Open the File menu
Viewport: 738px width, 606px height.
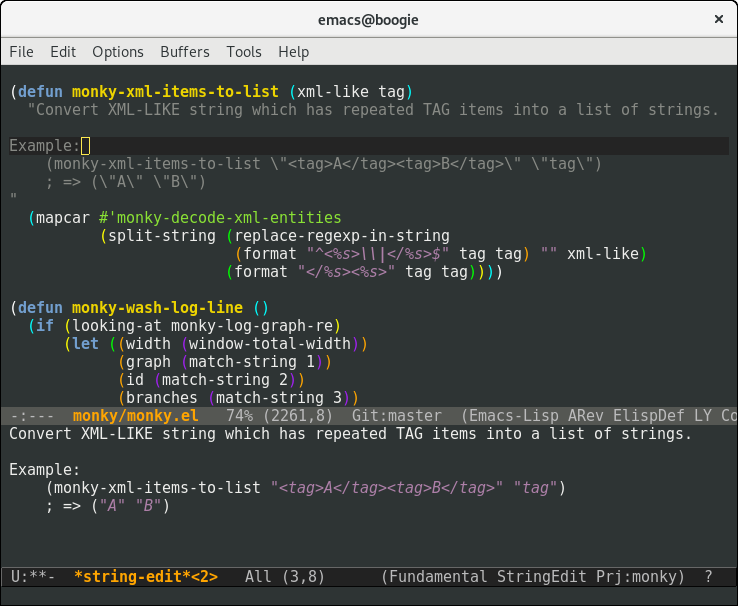tap(21, 52)
